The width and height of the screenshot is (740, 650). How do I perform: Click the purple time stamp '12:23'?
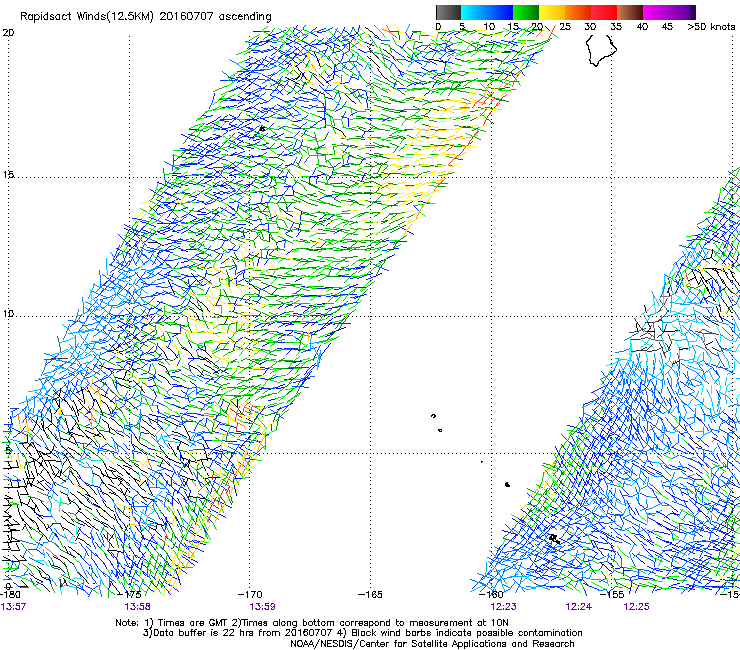point(503,607)
